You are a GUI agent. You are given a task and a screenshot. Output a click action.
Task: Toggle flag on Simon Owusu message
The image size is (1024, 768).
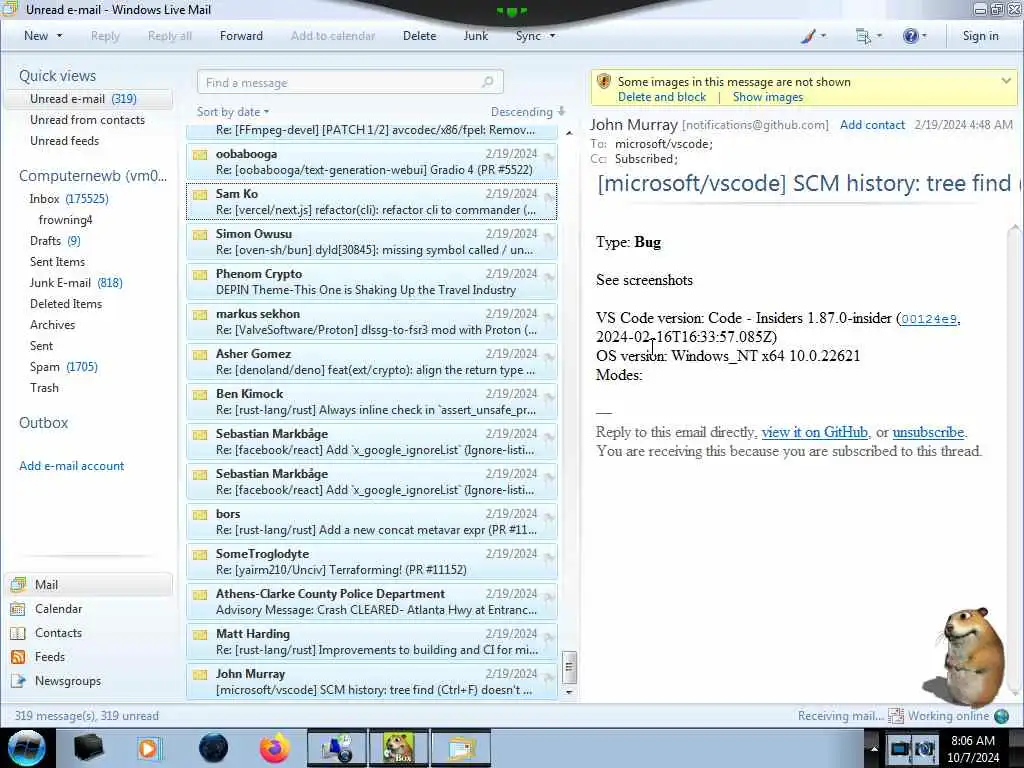(549, 236)
